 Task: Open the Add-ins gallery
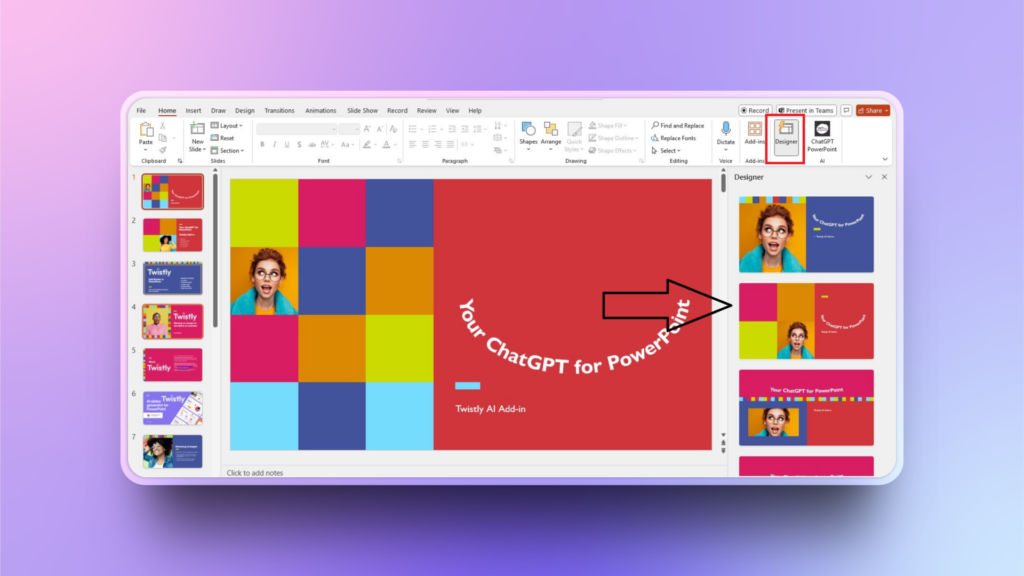pos(754,133)
